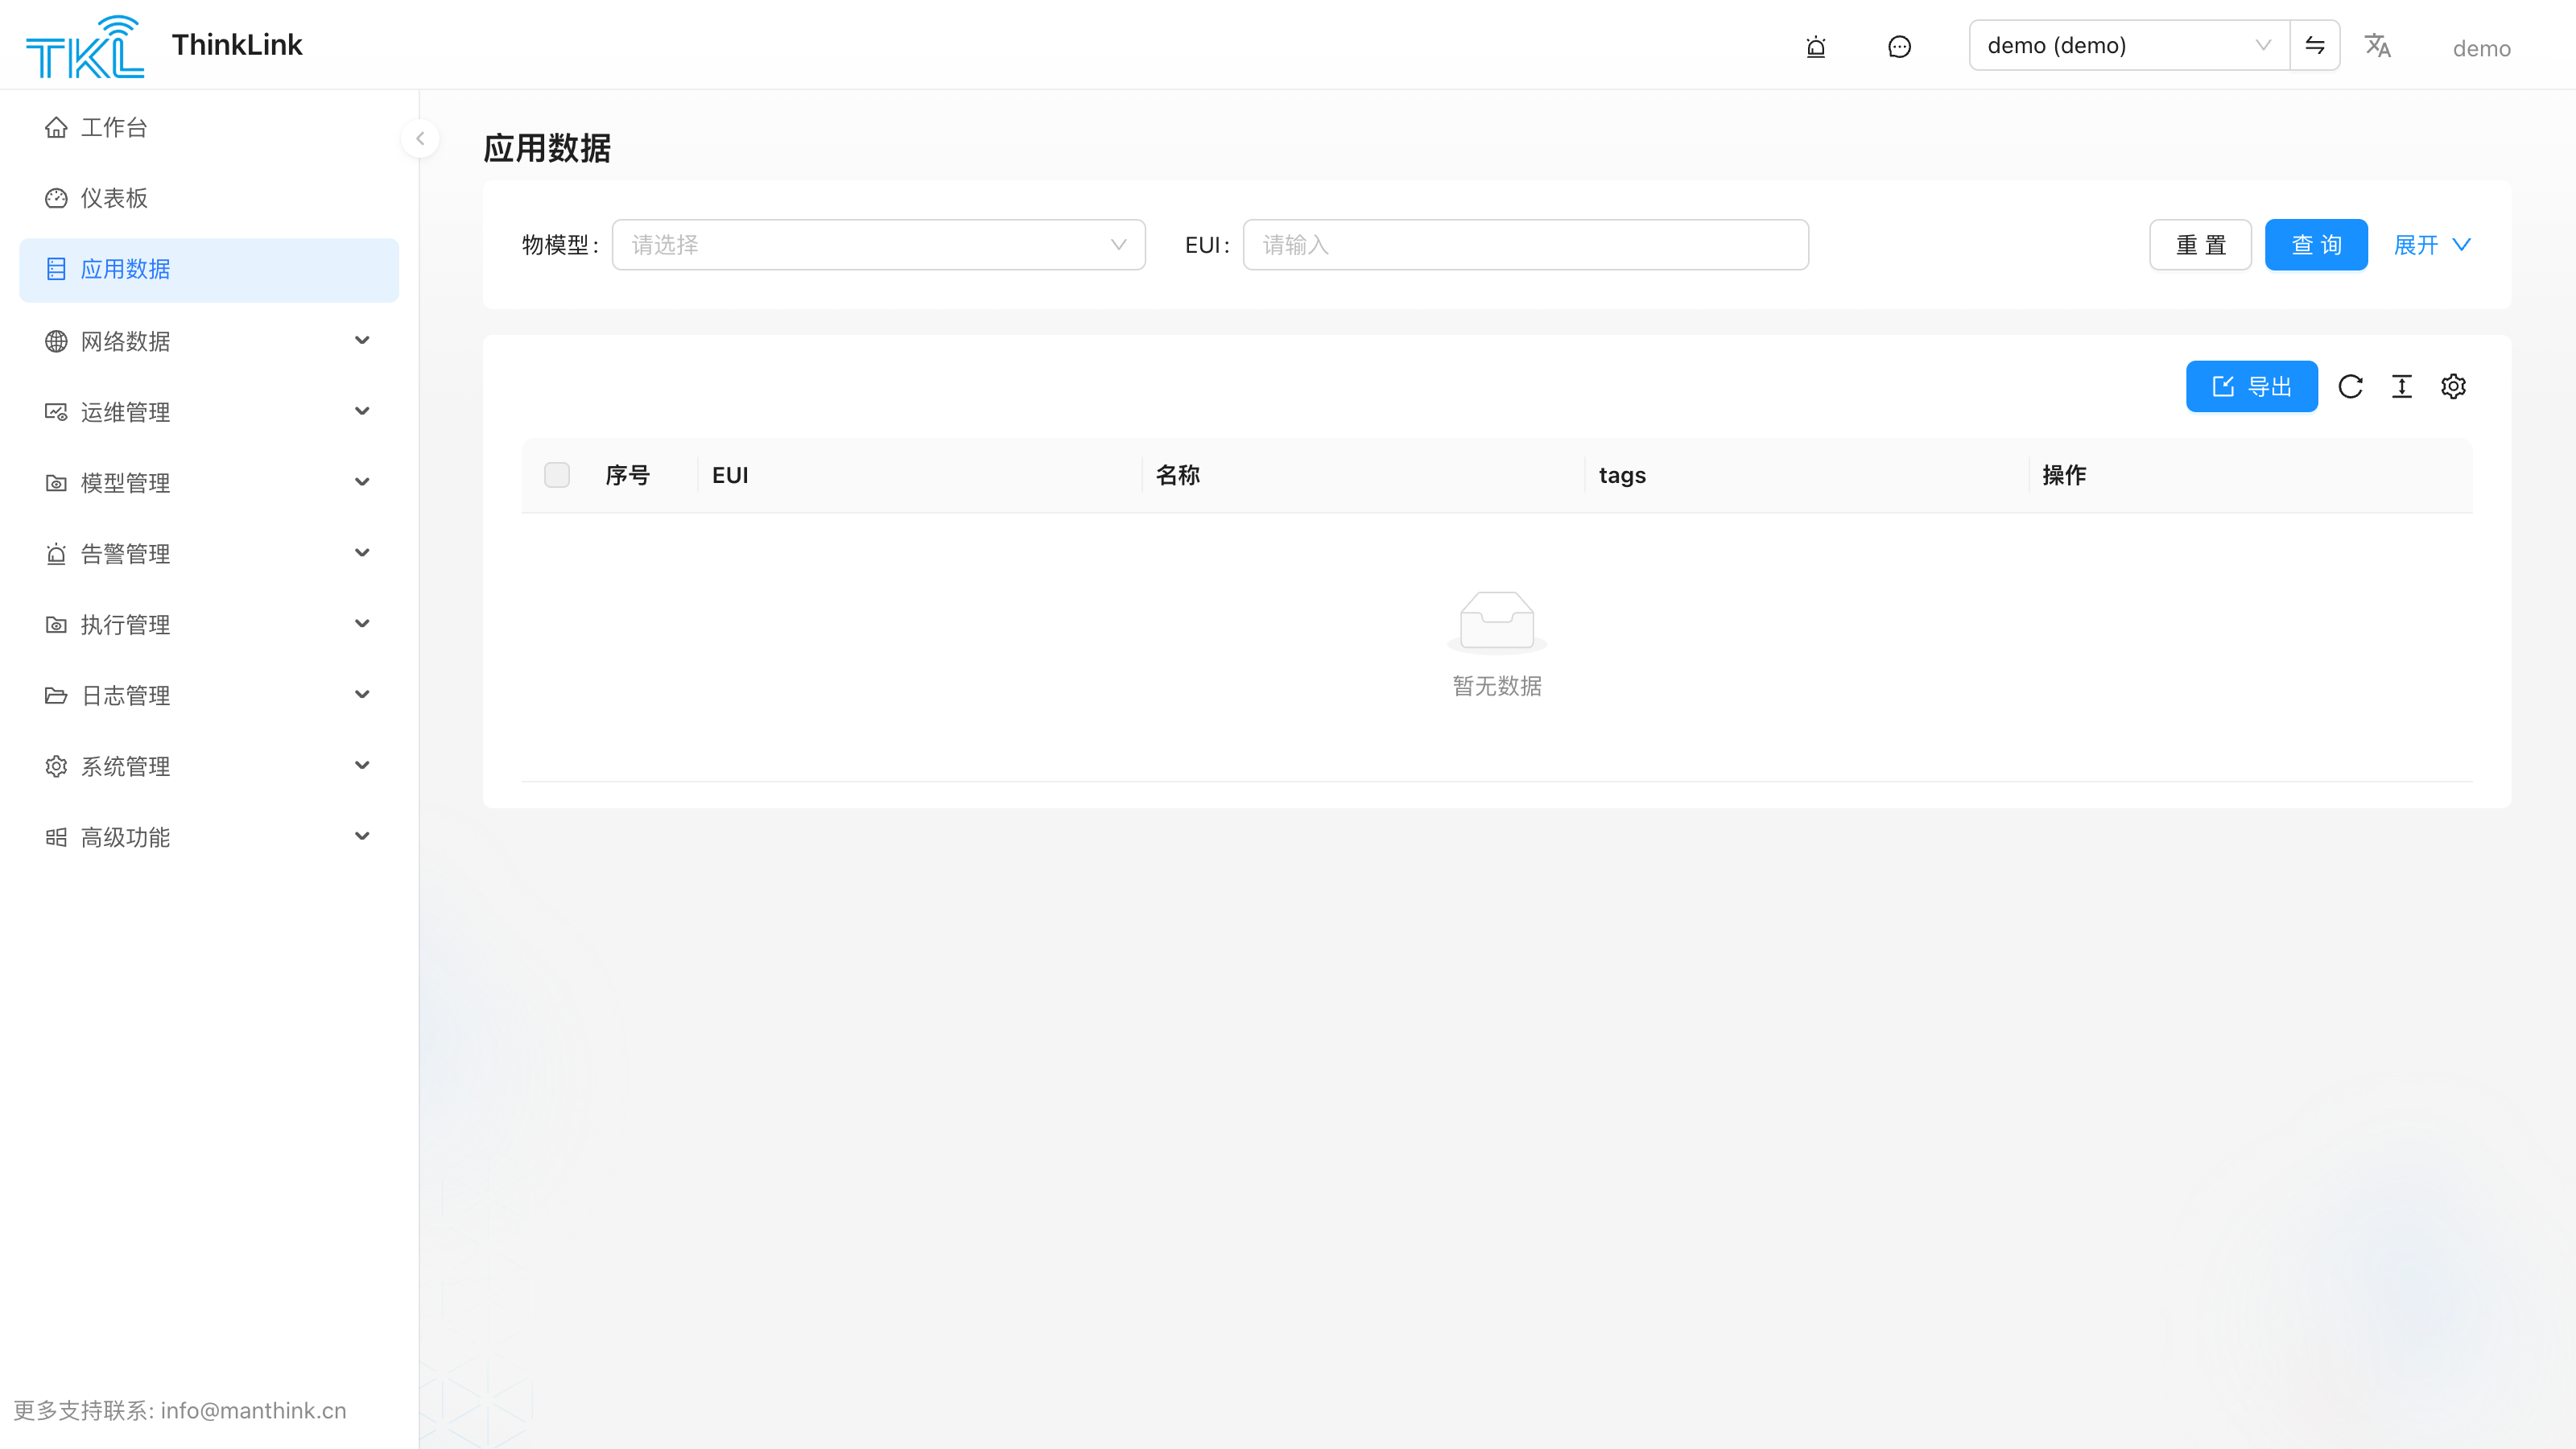
Task: Open the language translation icon
Action: [x=2377, y=46]
